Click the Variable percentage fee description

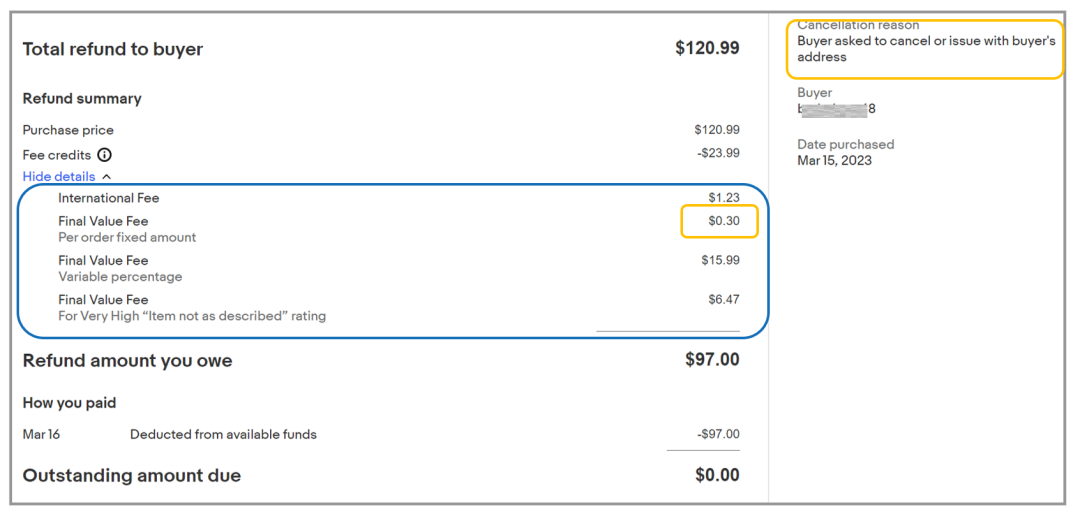coord(120,277)
